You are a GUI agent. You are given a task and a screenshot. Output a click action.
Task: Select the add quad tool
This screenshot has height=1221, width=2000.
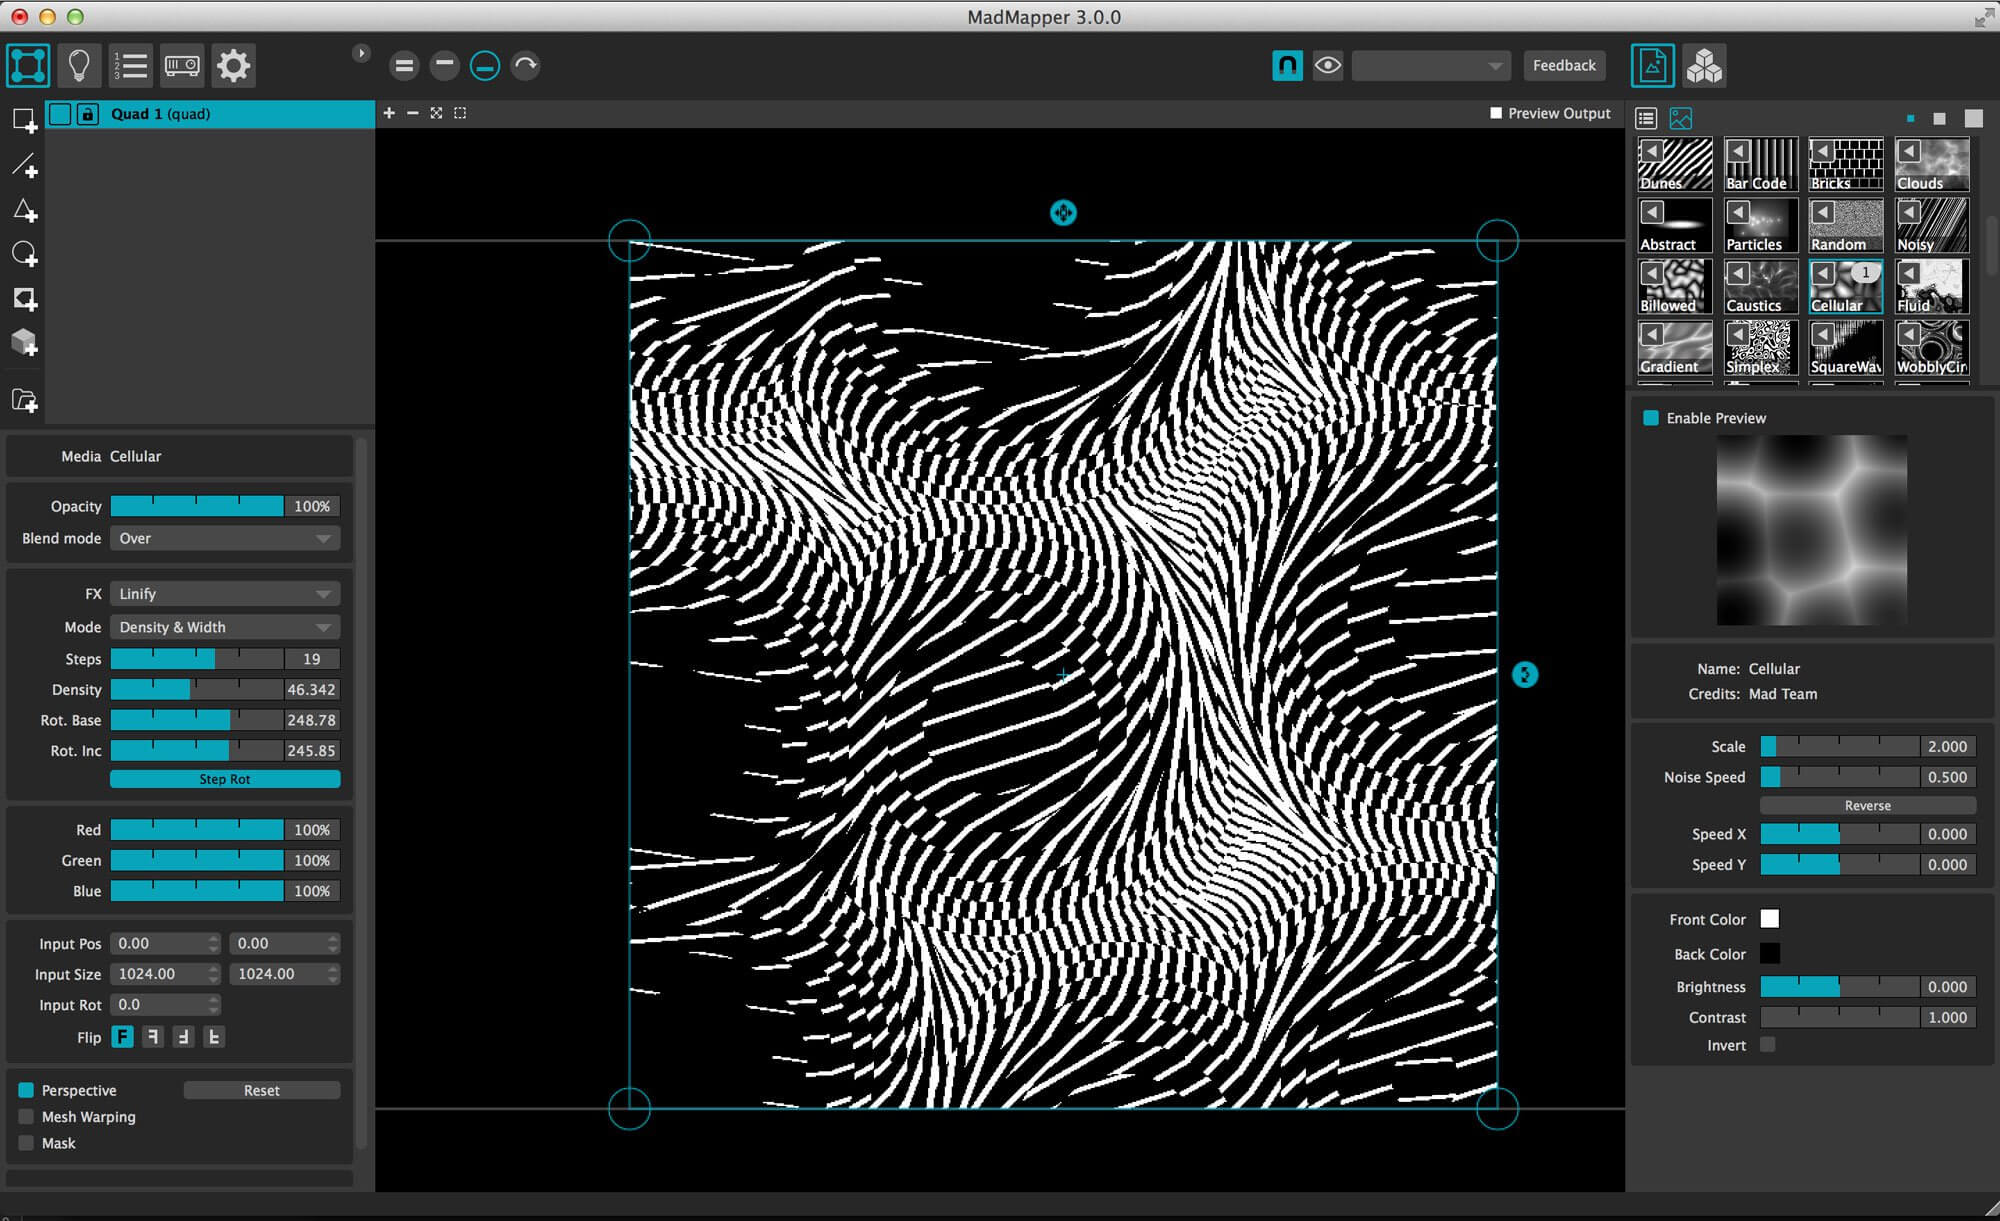click(x=24, y=121)
